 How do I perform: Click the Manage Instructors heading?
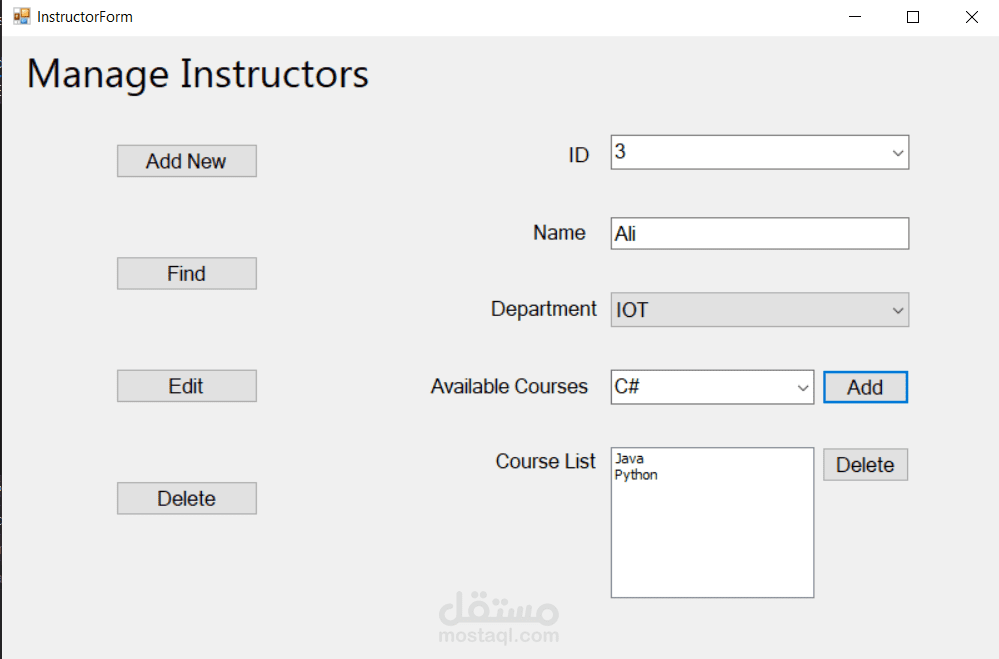(197, 75)
